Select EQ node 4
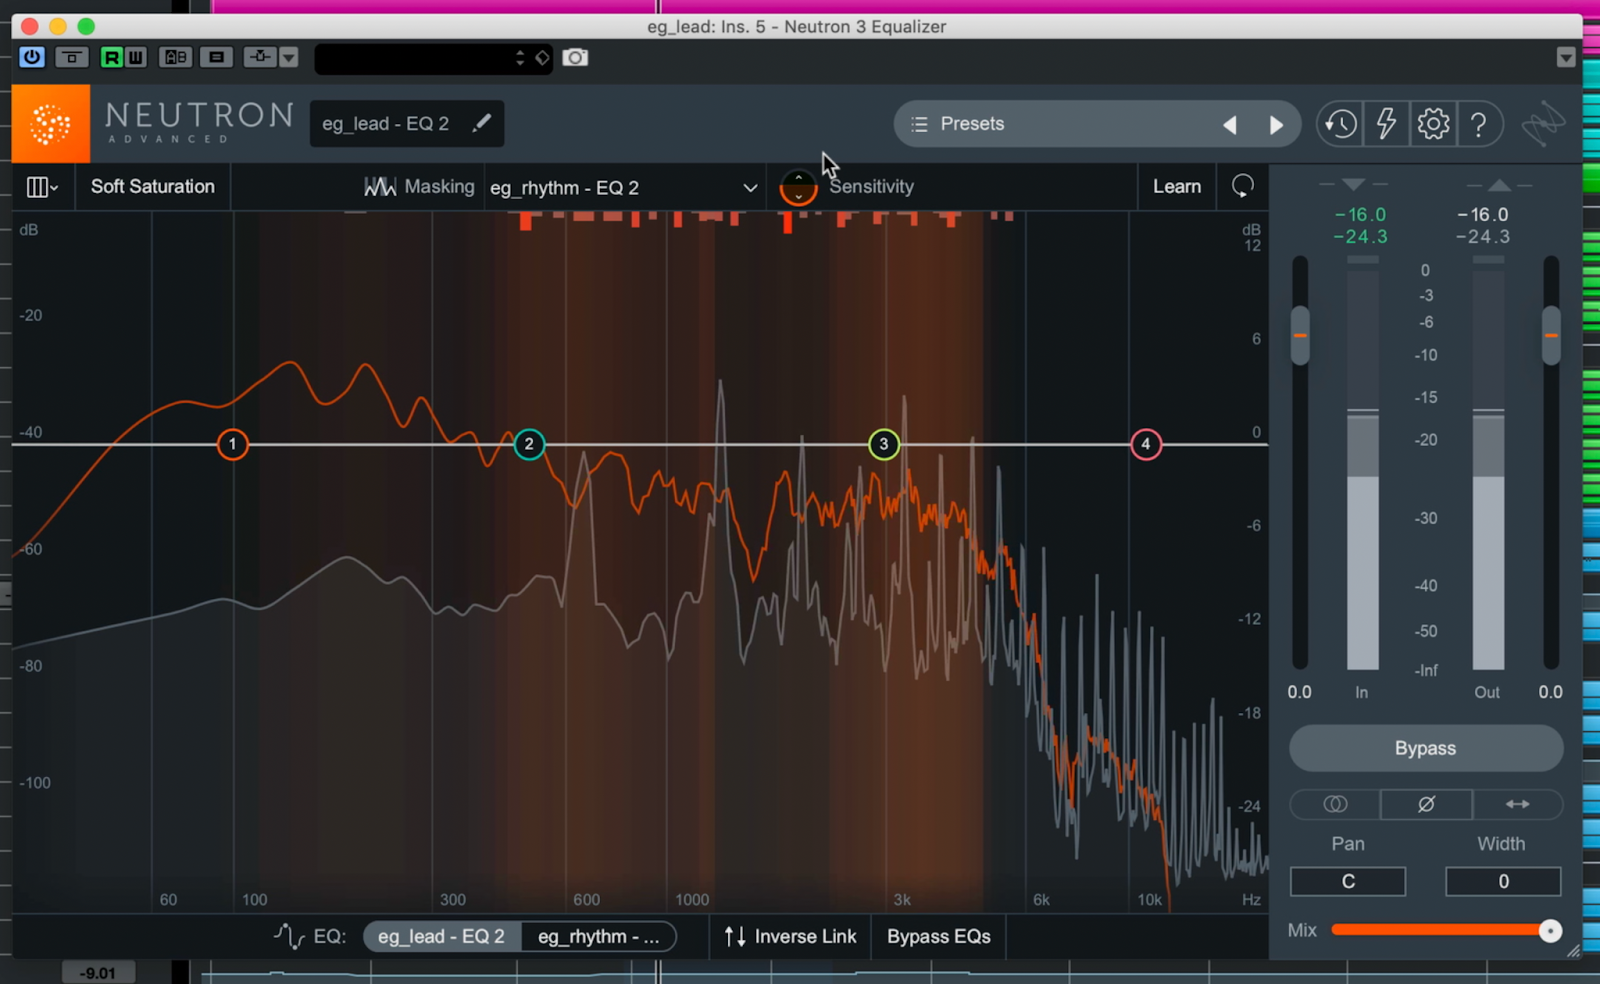 [1146, 444]
